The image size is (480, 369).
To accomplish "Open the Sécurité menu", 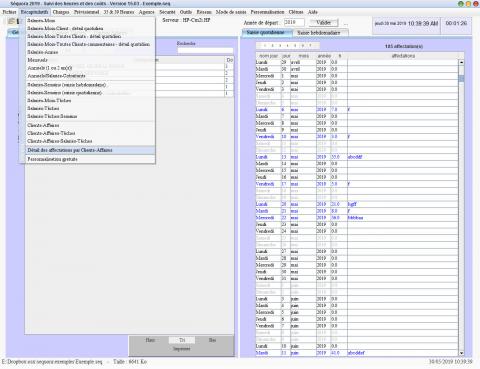I will 167,12.
